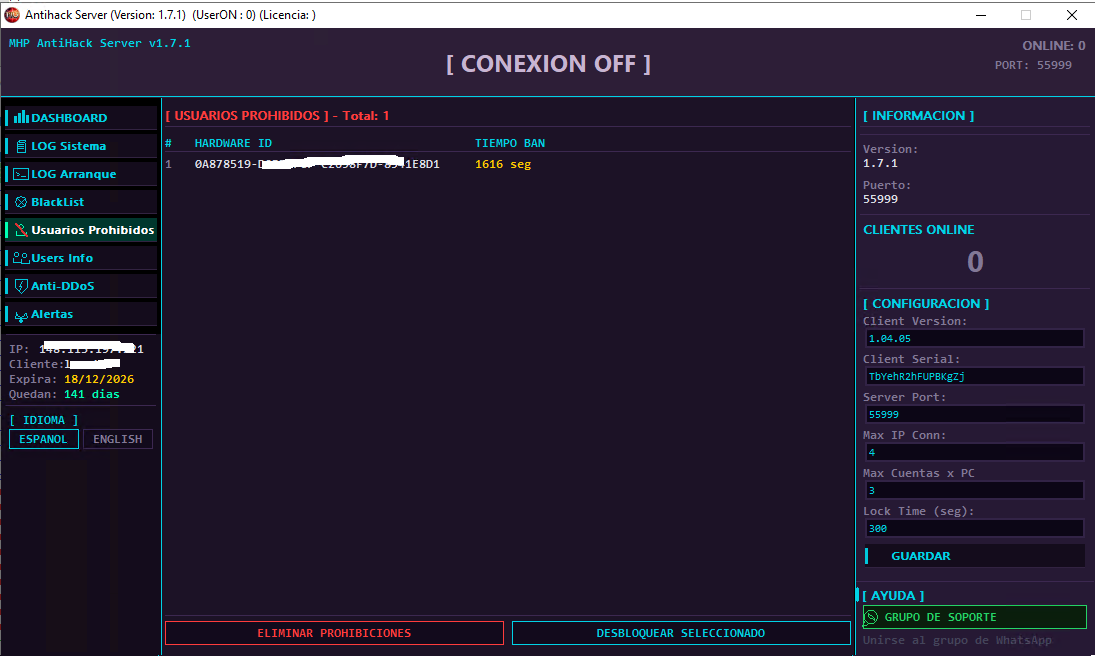Click the row number 1 cell

click(168, 164)
